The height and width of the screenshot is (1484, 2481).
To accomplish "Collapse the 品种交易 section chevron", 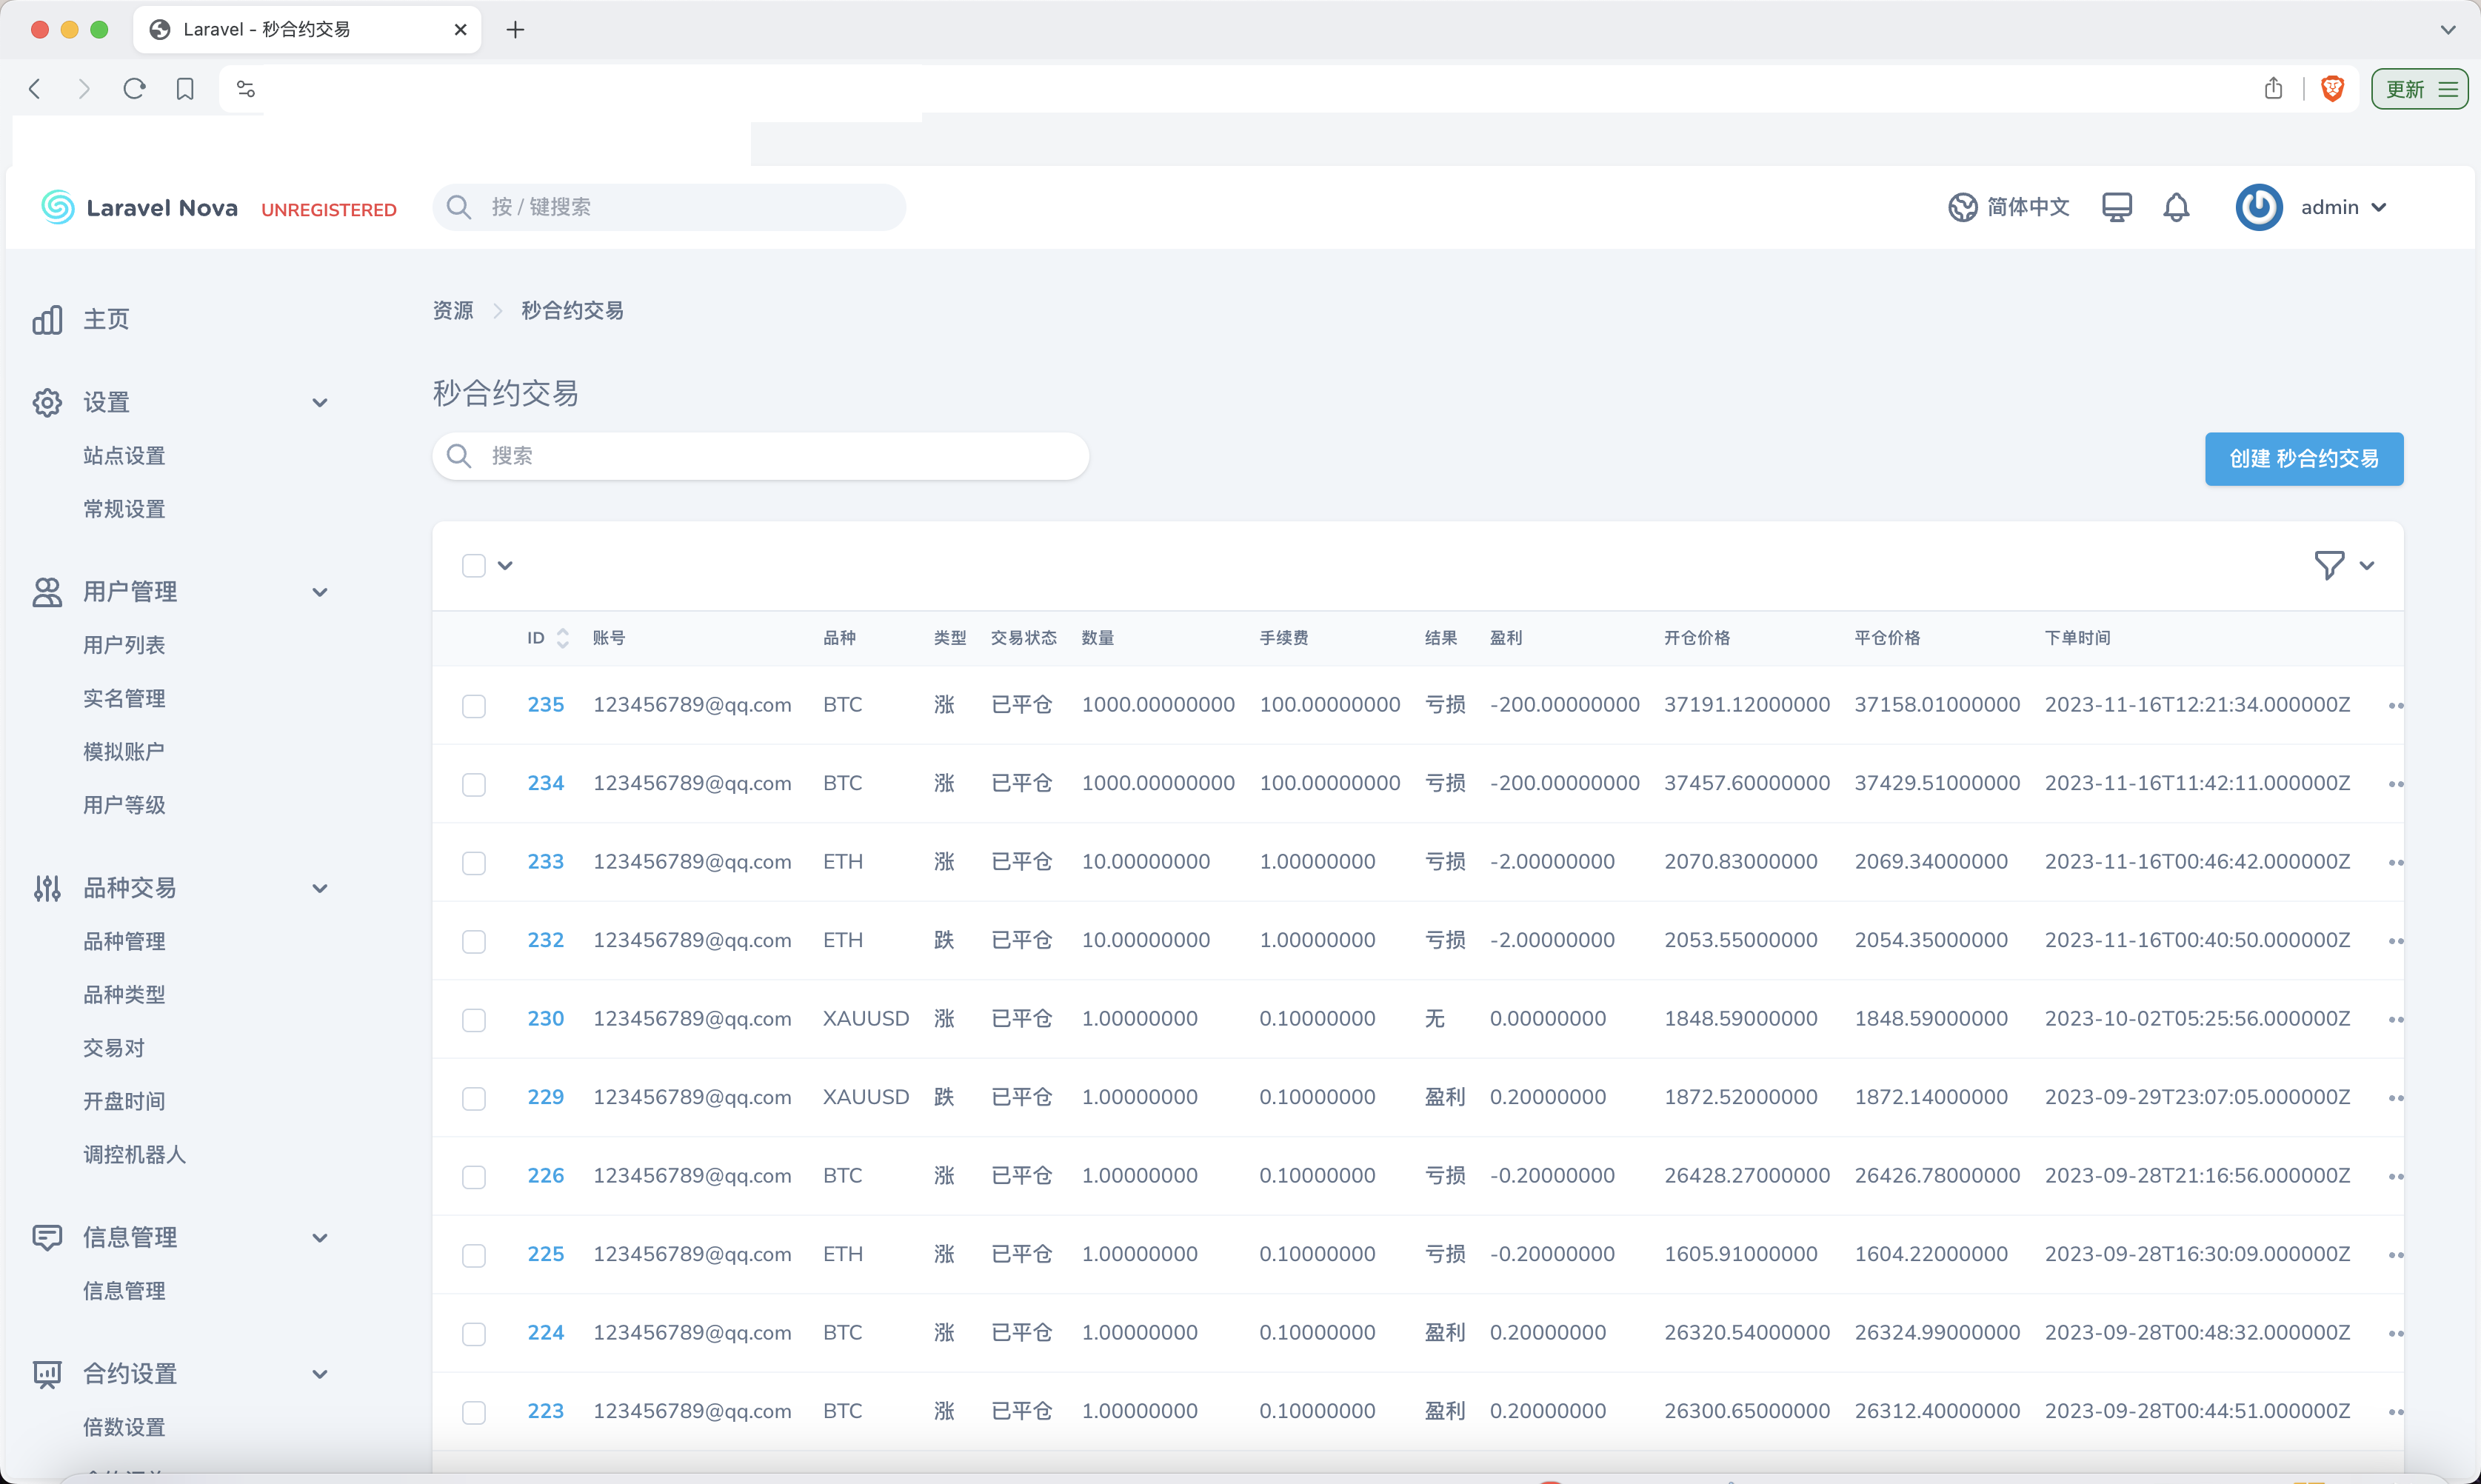I will 320,888.
